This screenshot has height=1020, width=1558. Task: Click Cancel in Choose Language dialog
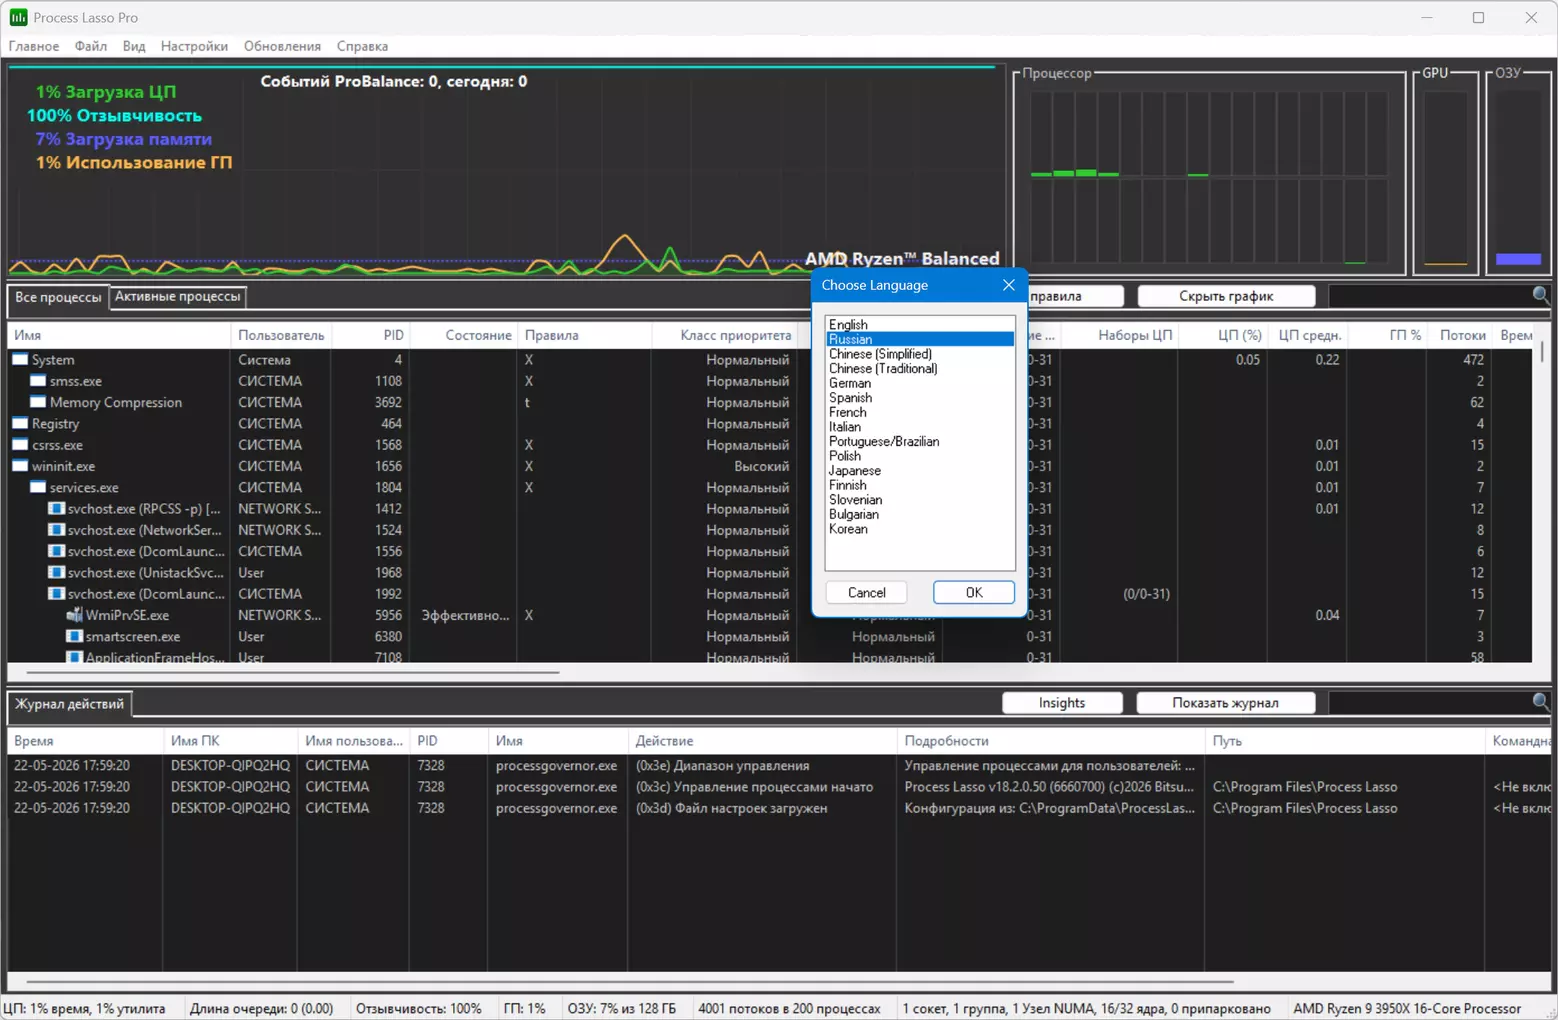click(x=866, y=592)
